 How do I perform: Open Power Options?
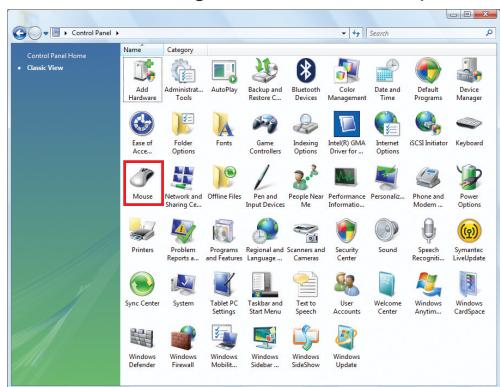coord(469,186)
